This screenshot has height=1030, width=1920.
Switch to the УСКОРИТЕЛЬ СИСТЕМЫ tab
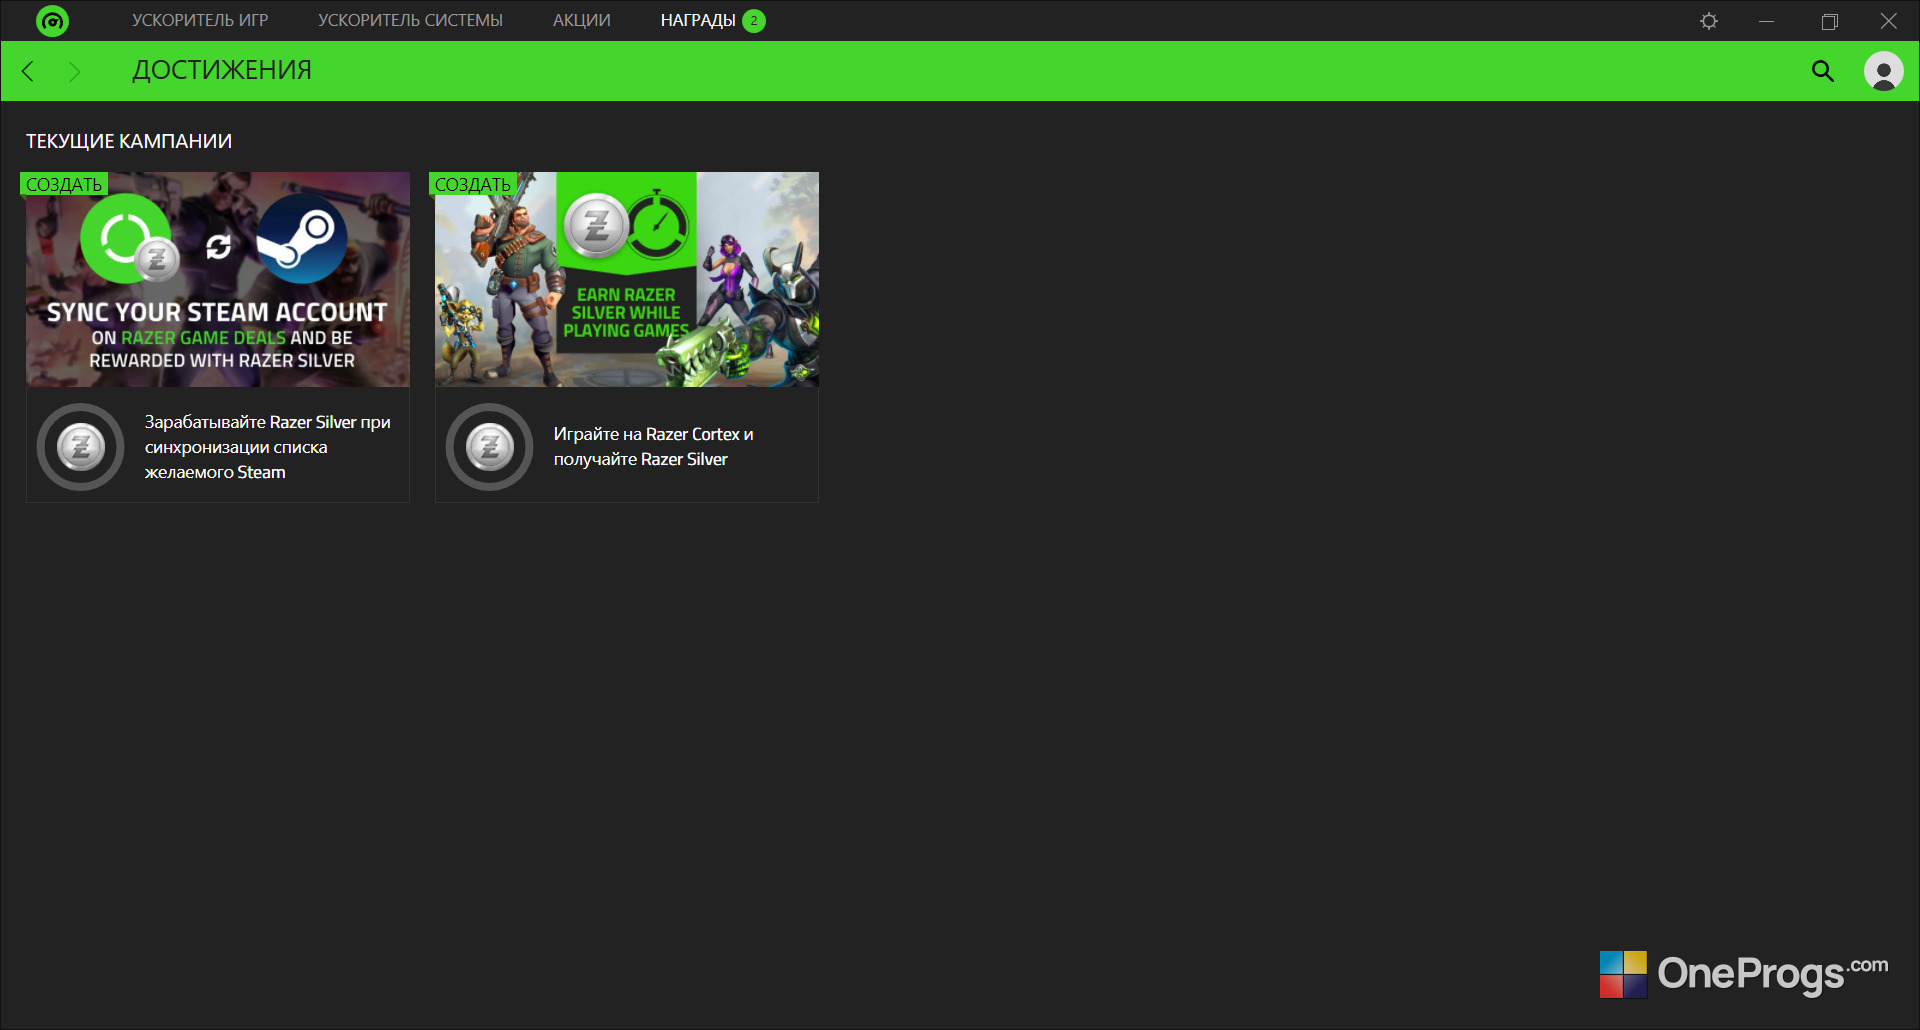410,21
